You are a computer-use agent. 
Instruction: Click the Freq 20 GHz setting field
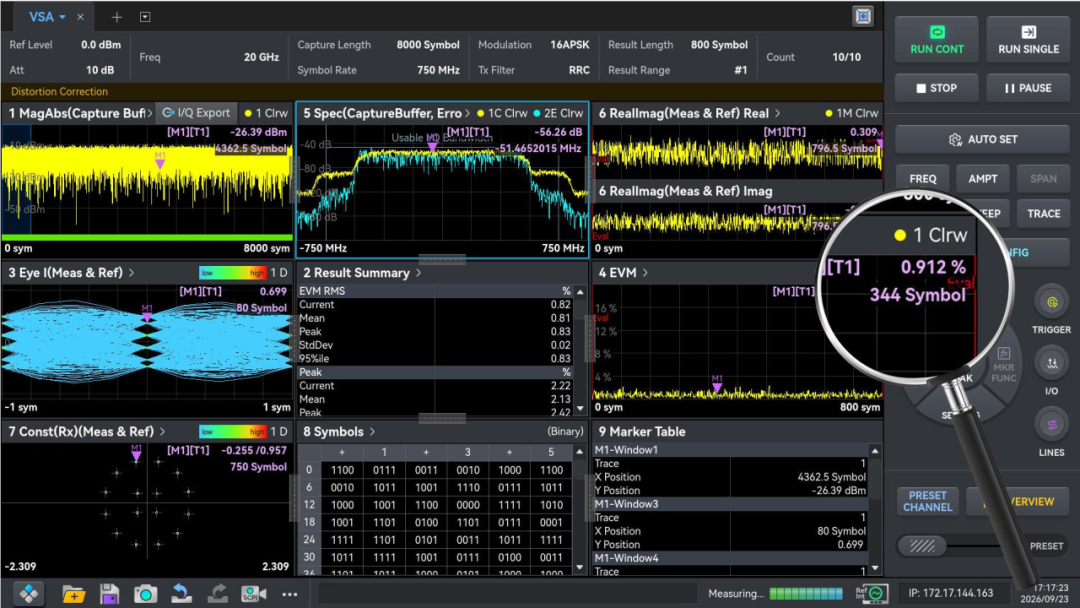209,57
